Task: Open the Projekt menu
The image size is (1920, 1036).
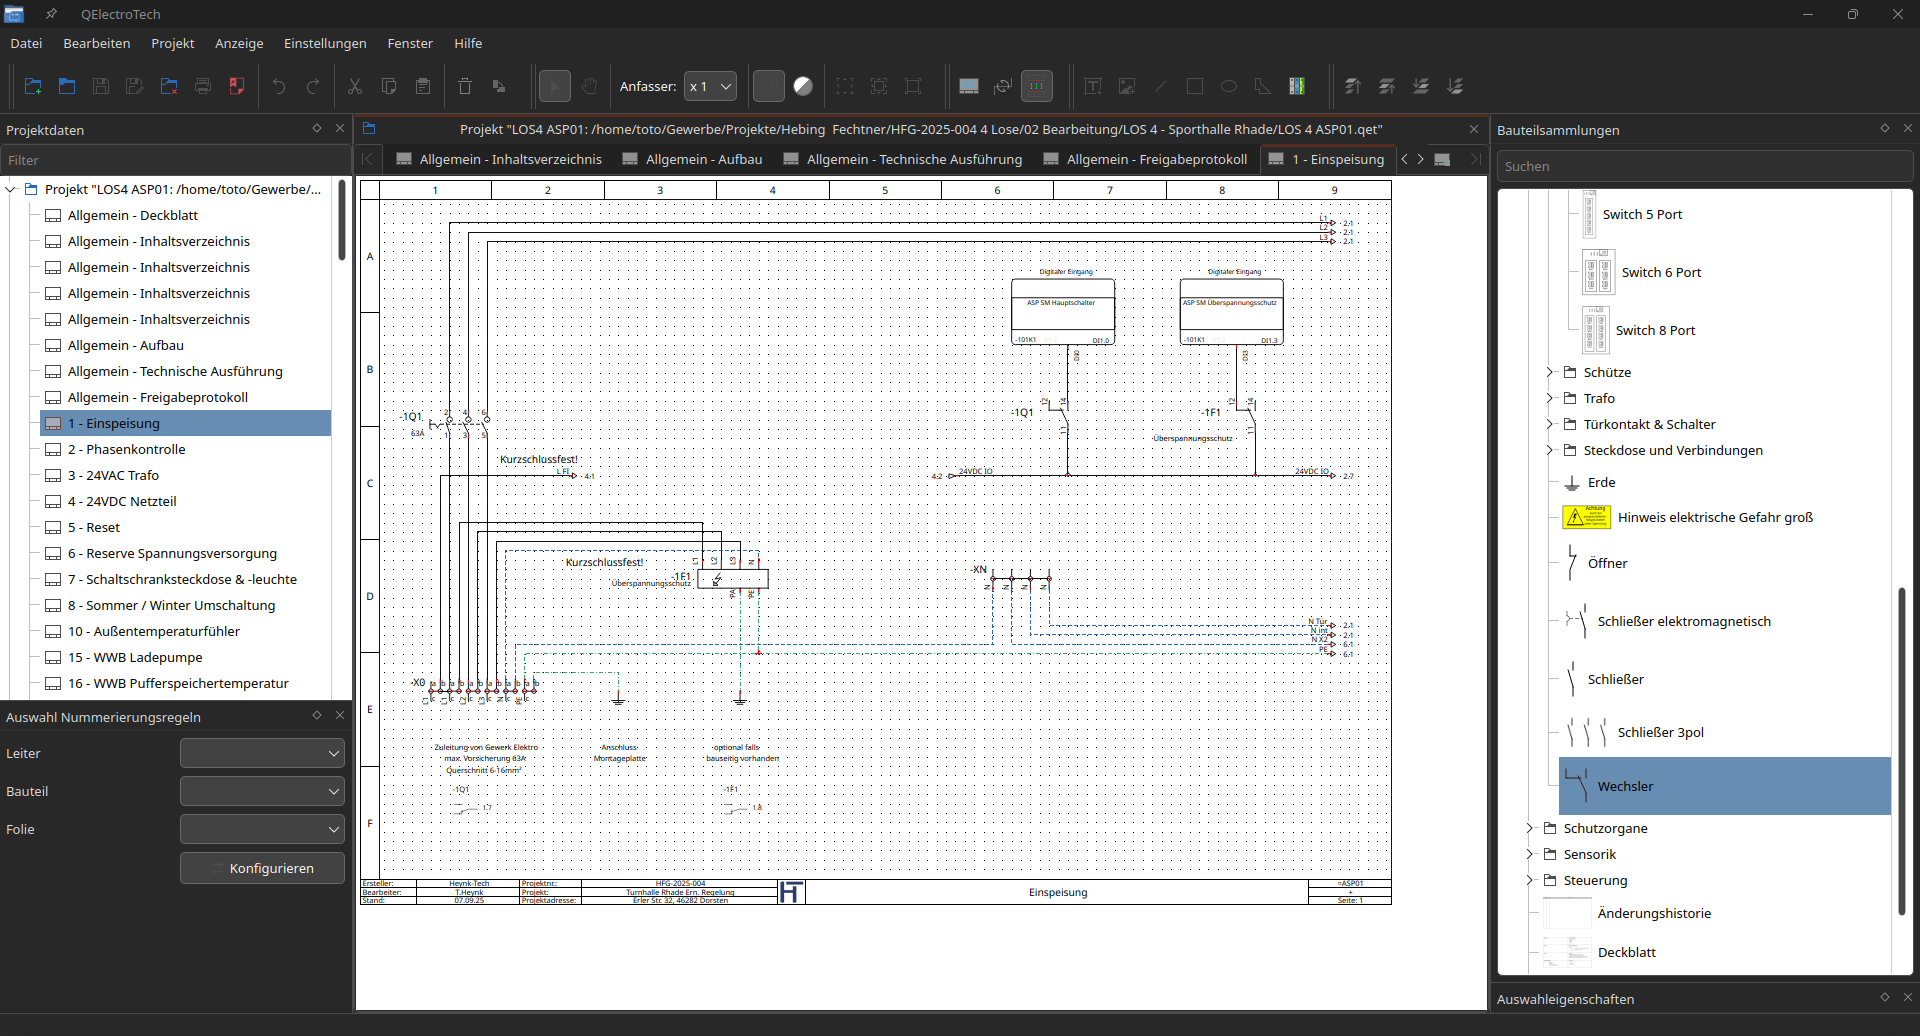Action: click(x=172, y=44)
